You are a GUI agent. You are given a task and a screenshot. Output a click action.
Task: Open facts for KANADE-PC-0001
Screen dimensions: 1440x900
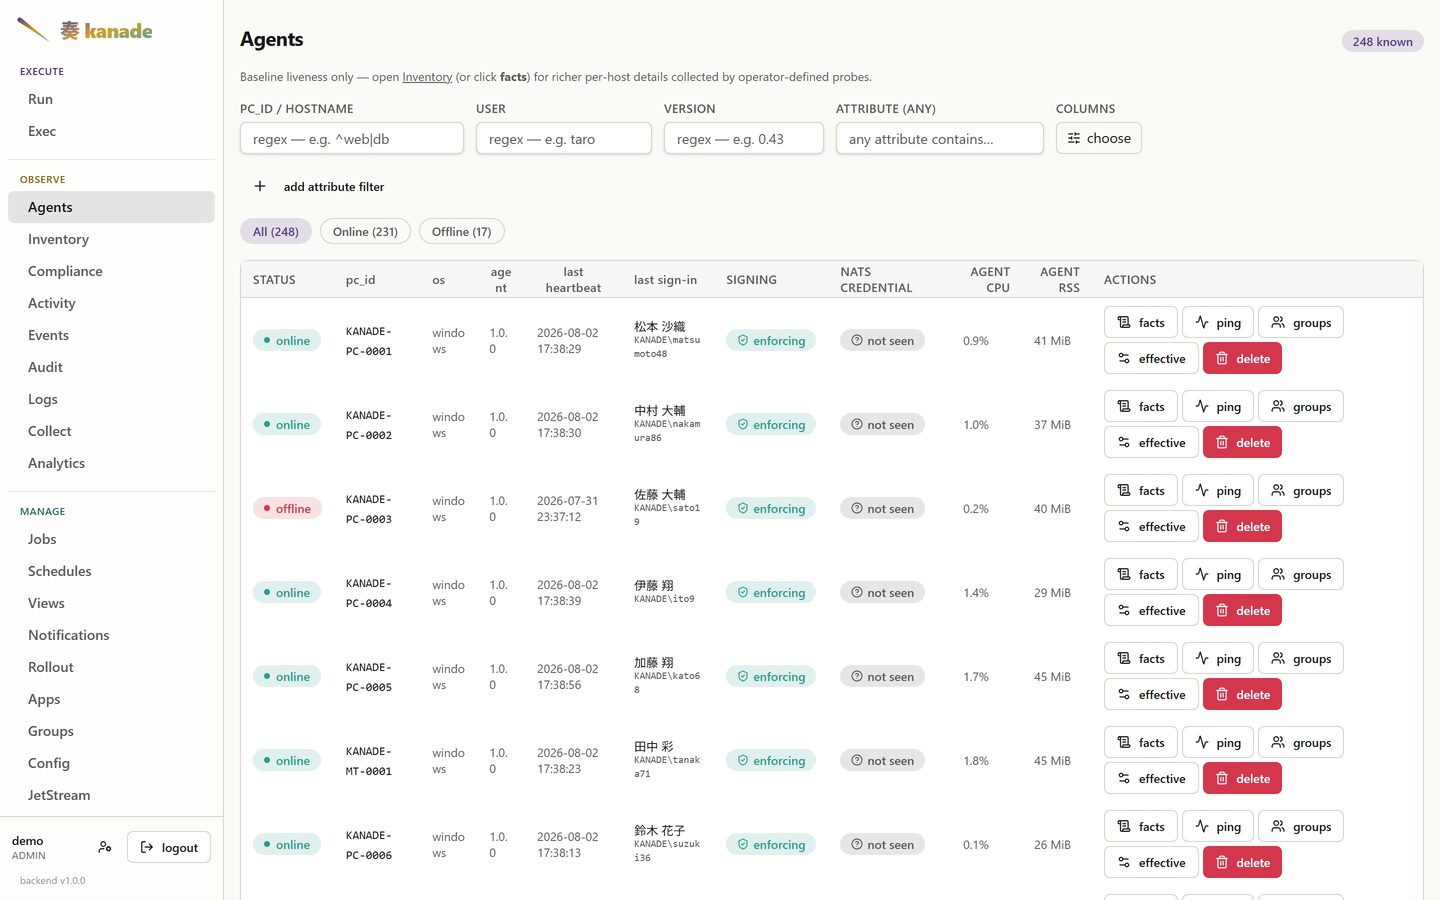[1141, 323]
